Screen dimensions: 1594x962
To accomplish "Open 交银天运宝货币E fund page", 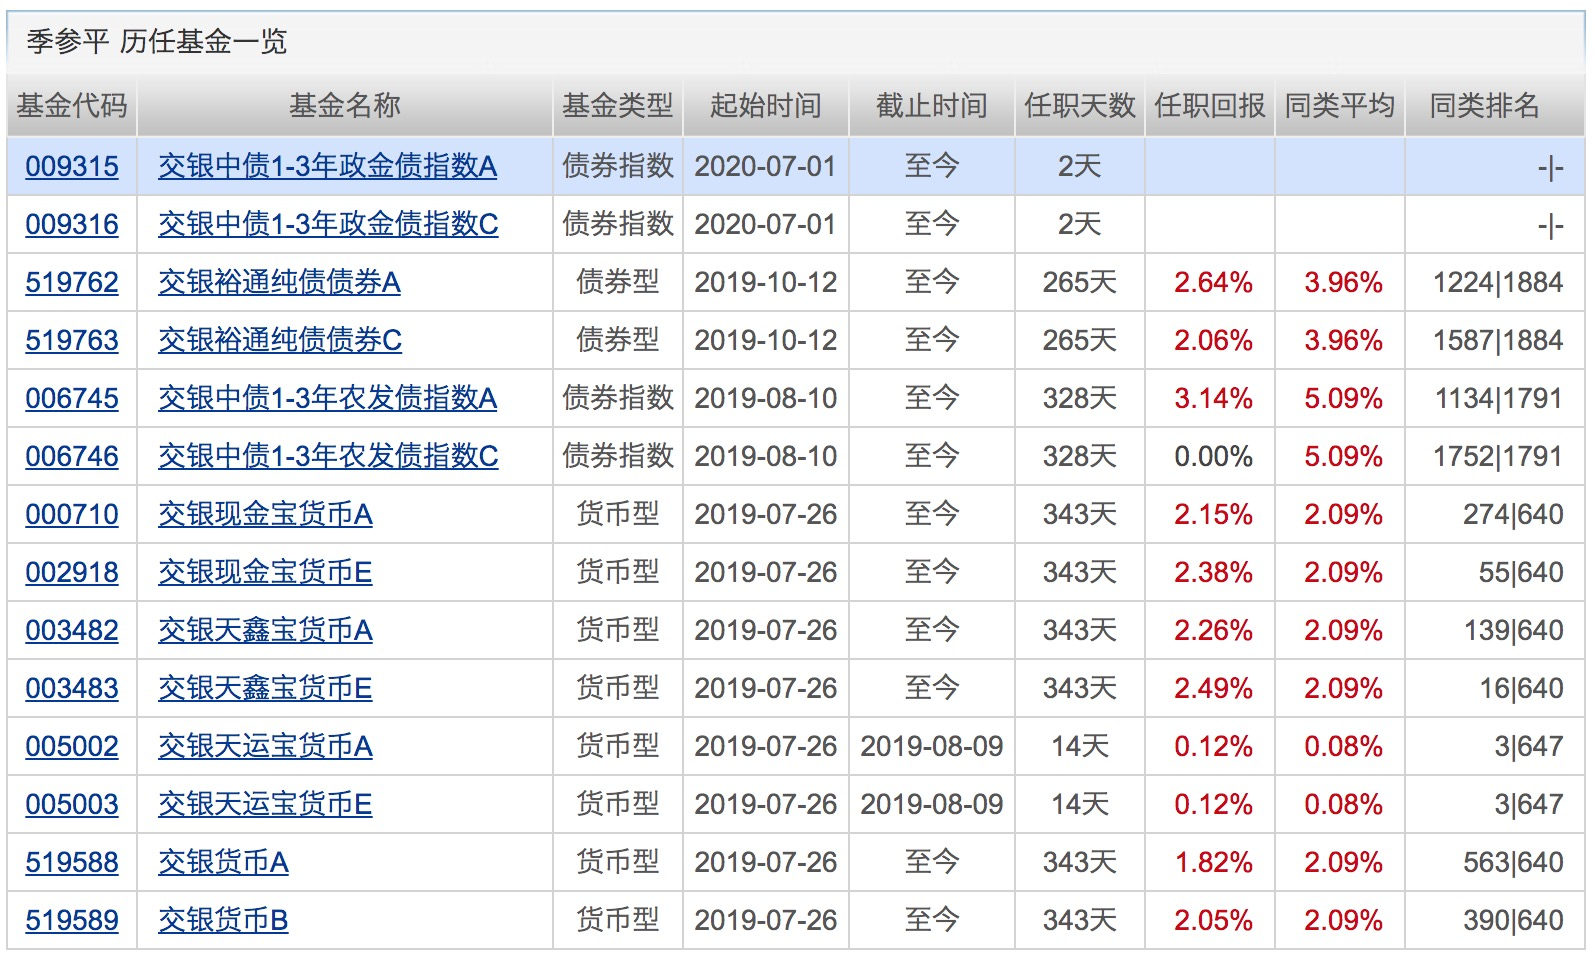I will click(265, 804).
